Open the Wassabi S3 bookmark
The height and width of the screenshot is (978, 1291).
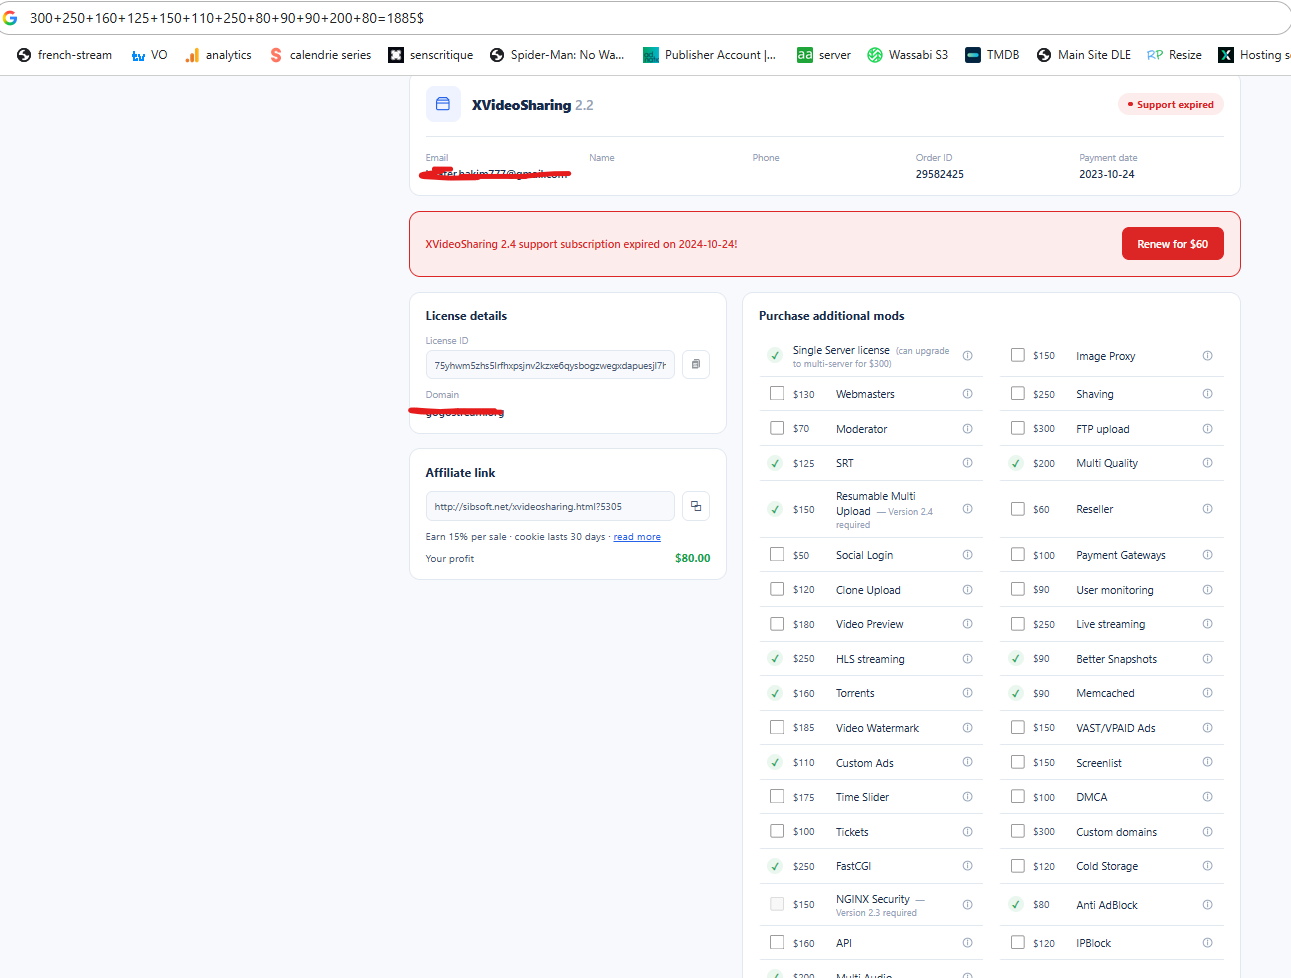[907, 55]
